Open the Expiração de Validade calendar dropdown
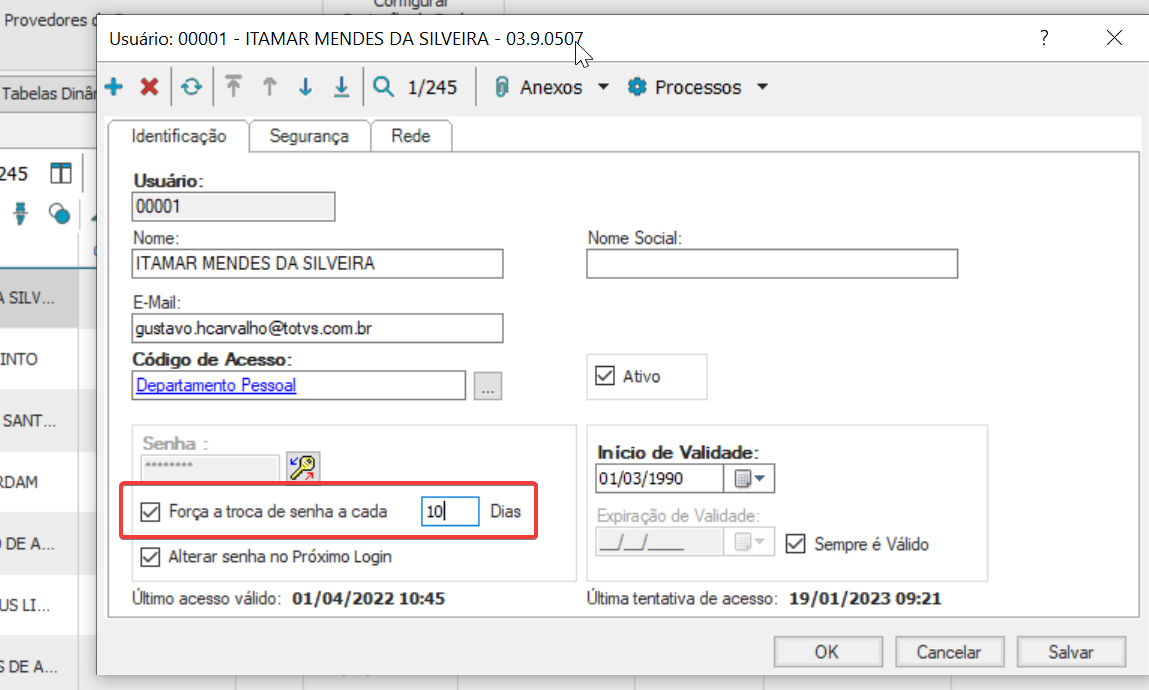This screenshot has width=1149, height=690. [749, 542]
